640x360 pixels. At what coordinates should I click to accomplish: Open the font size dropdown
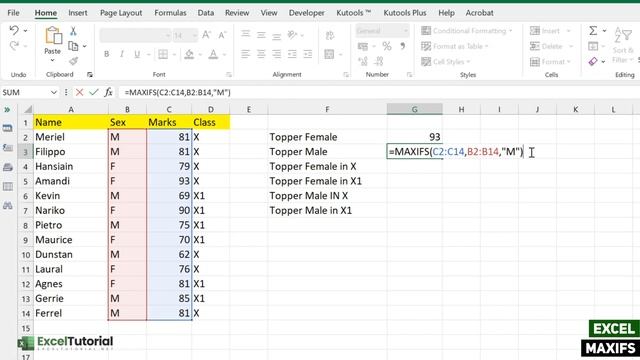(194, 36)
